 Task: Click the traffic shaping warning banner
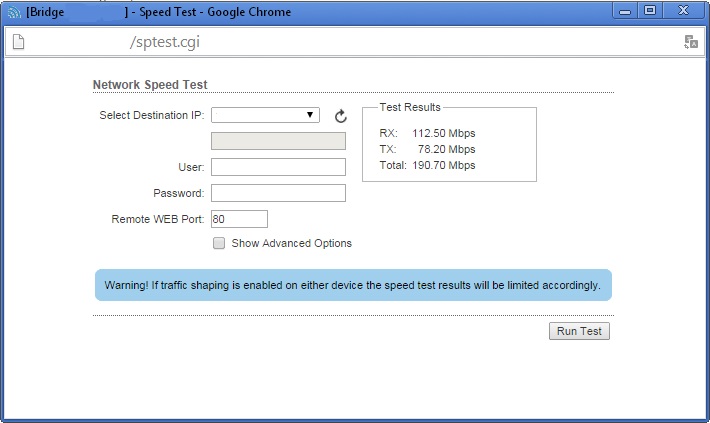click(353, 285)
